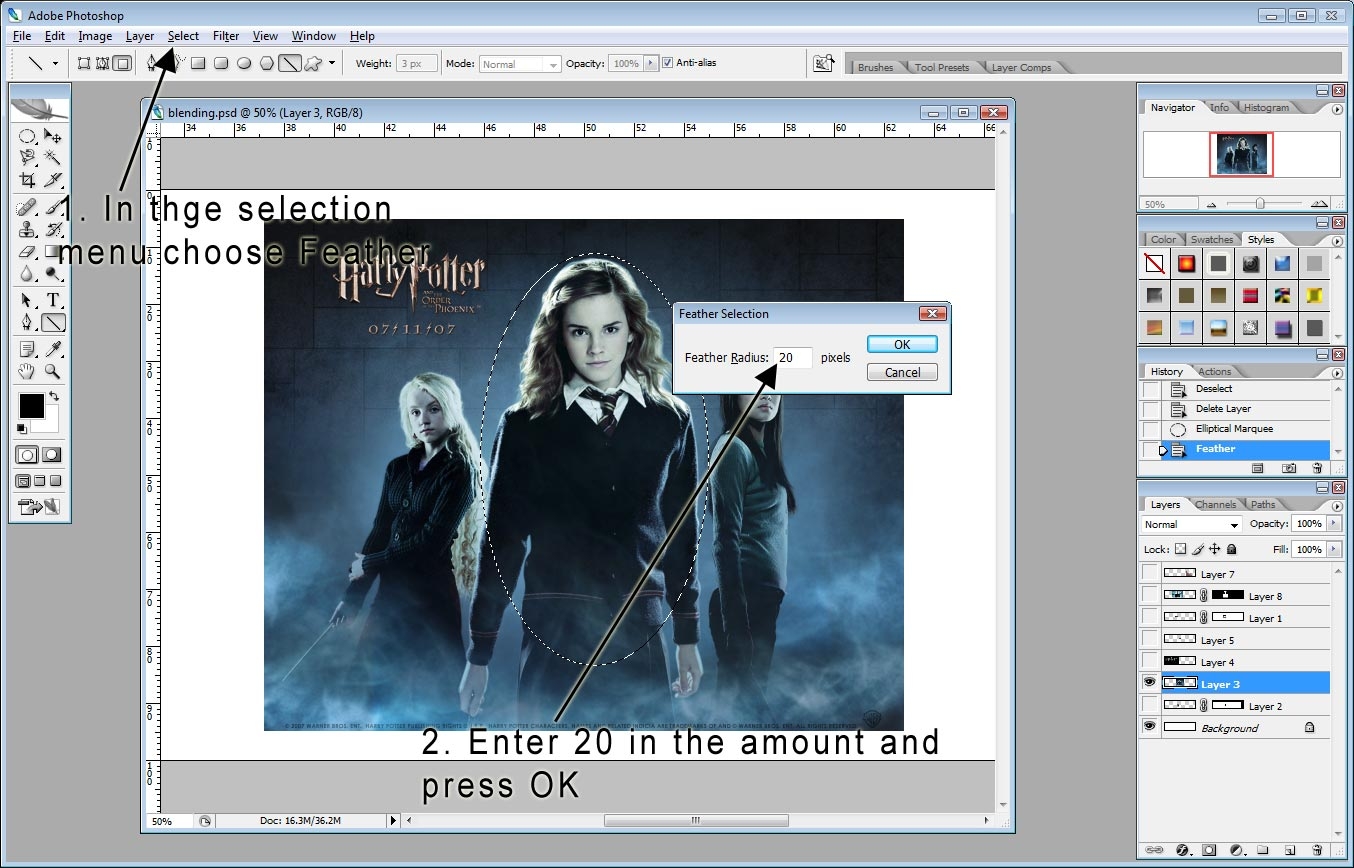Click Cancel in Feather Selection dialog
Image resolution: width=1354 pixels, height=868 pixels.
902,372
